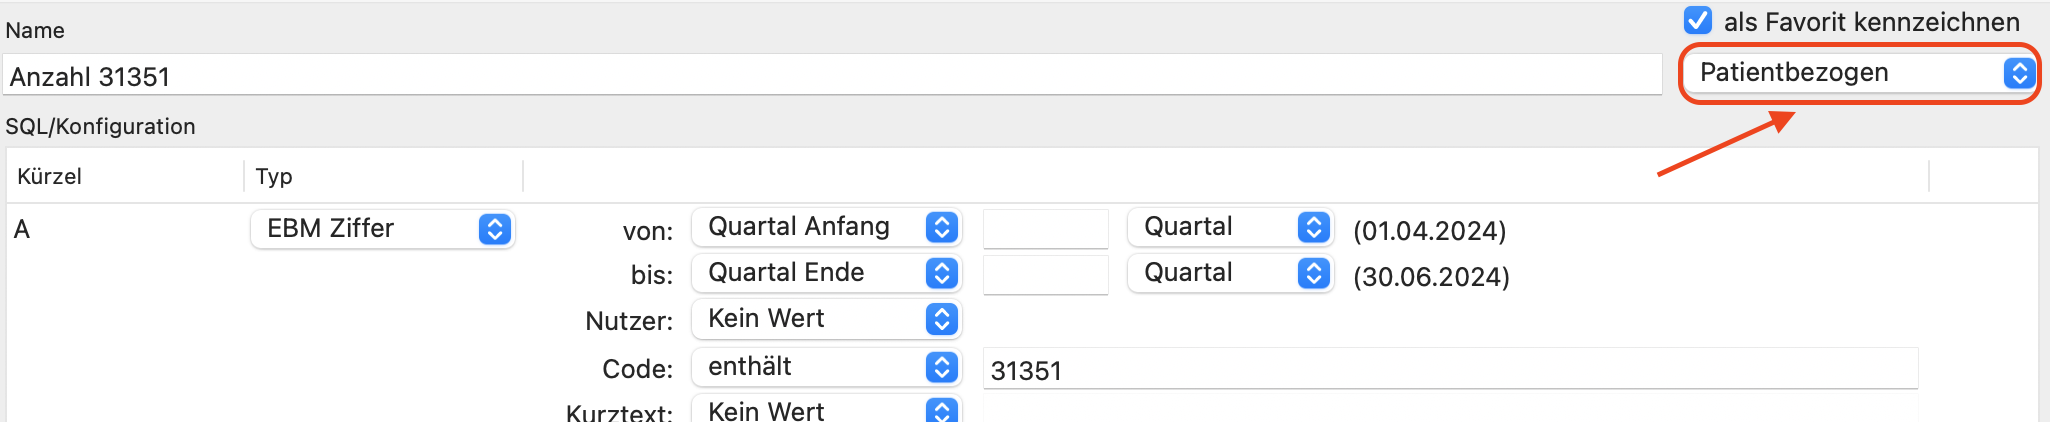Open the Quartal unit dropdown in von row
2050x422 pixels.
coord(1230,227)
